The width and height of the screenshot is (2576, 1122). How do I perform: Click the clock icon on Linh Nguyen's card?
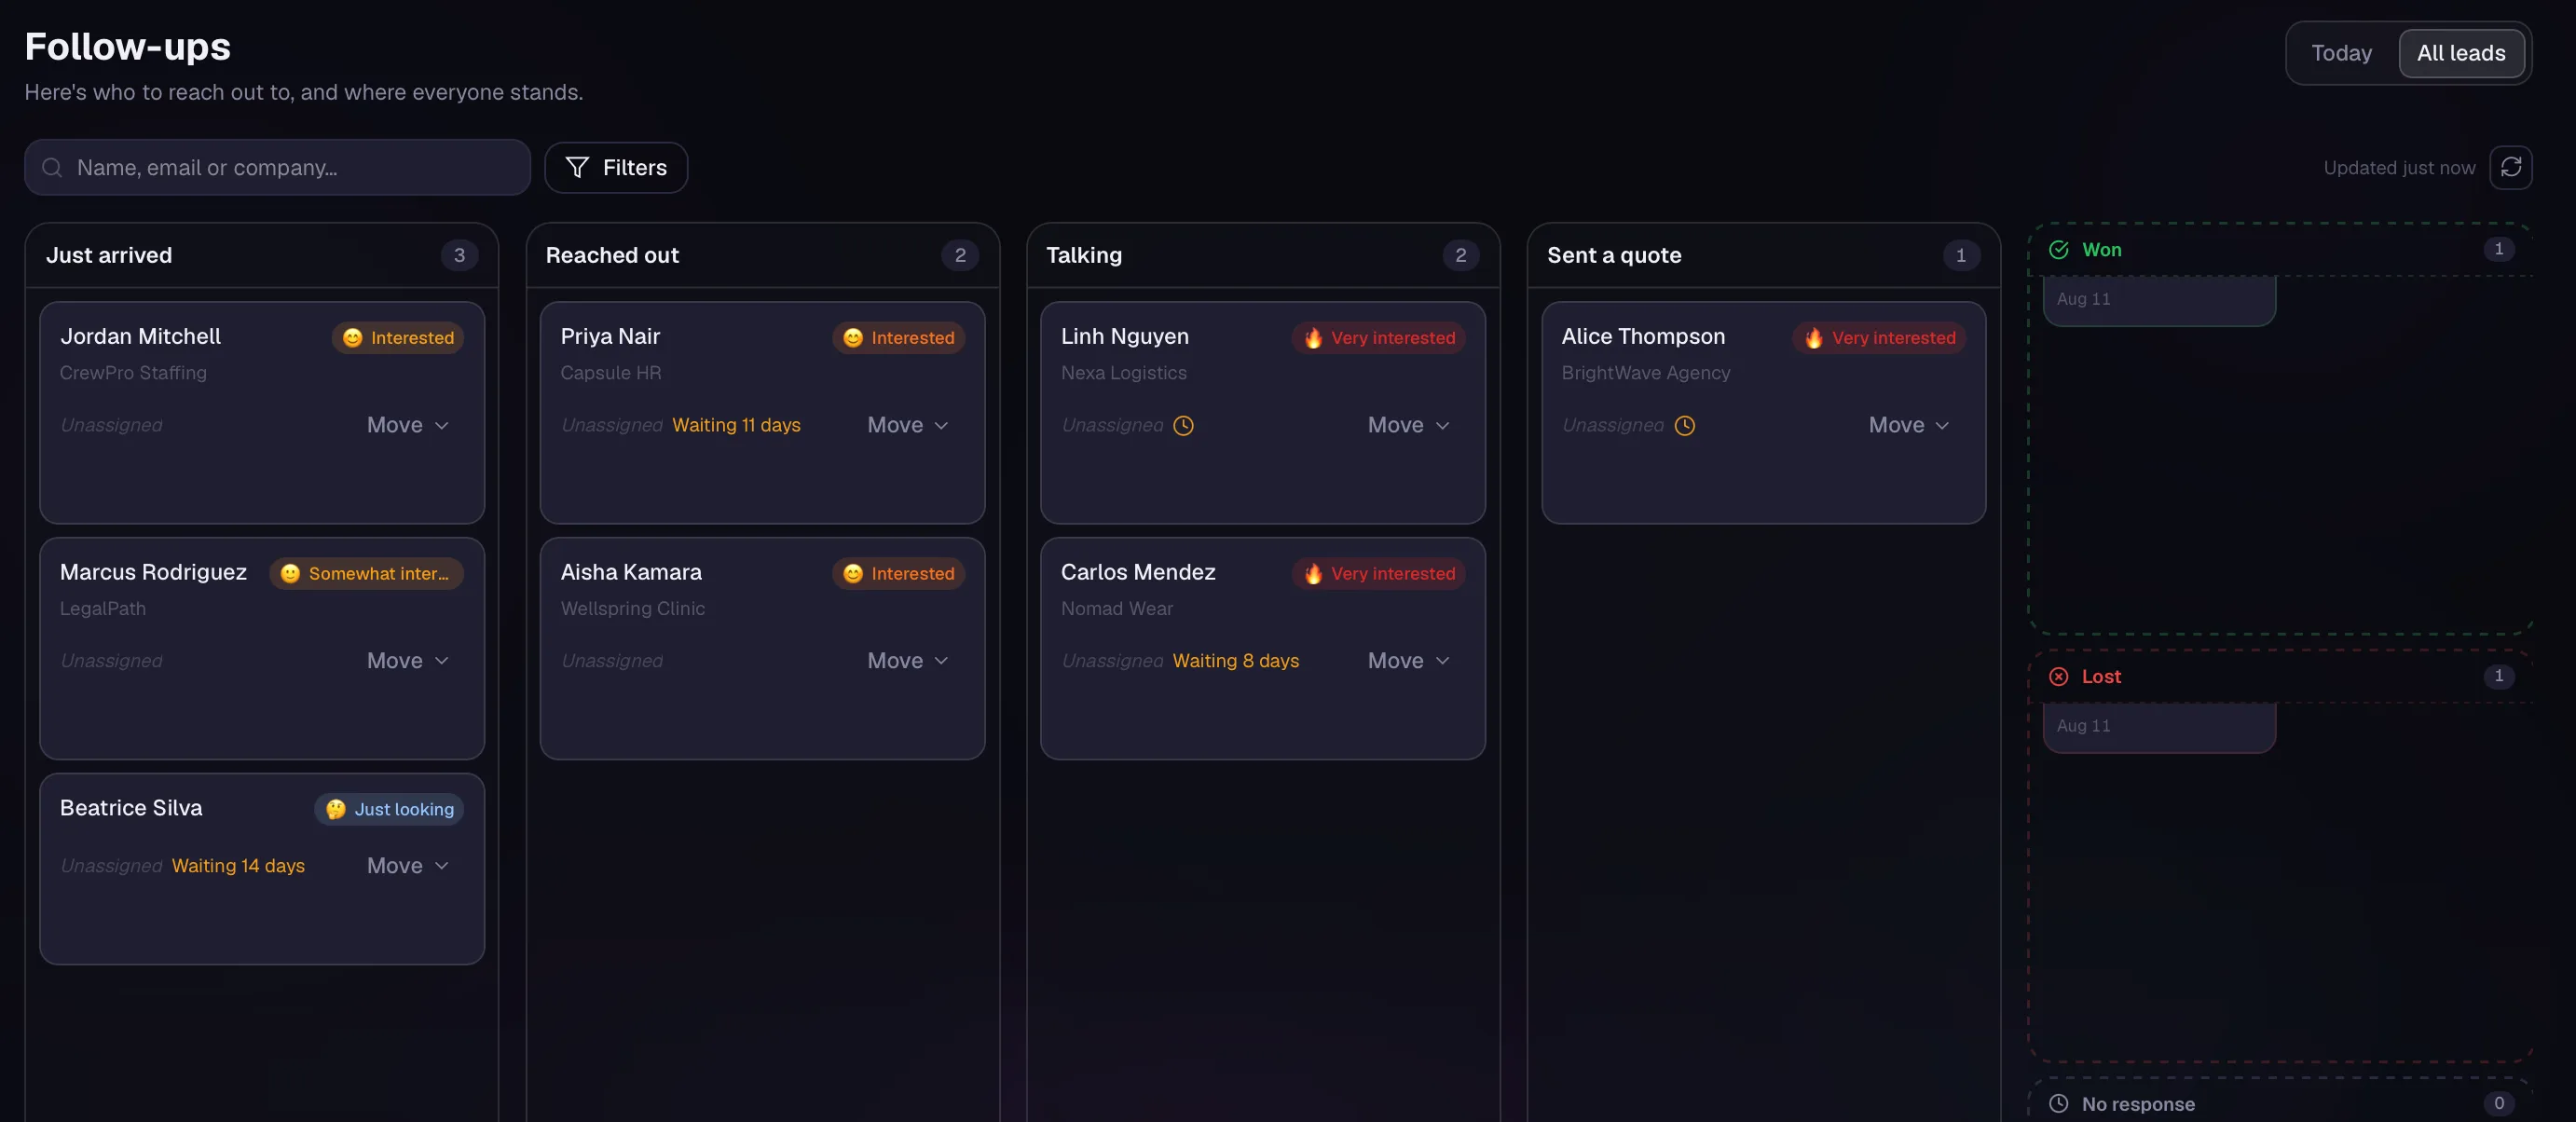[x=1183, y=425]
